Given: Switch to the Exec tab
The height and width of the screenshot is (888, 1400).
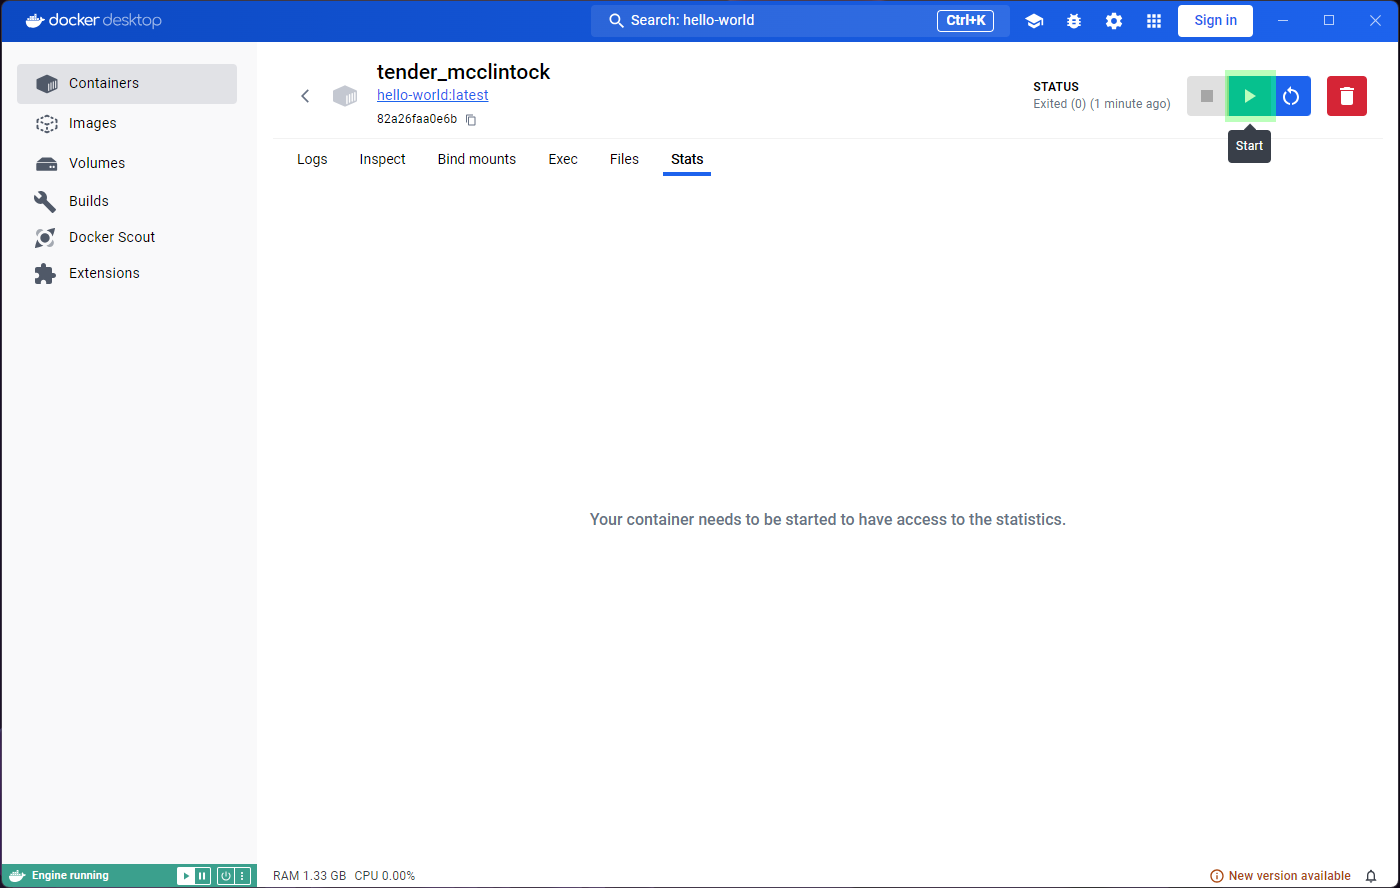Looking at the screenshot, I should pyautogui.click(x=563, y=159).
